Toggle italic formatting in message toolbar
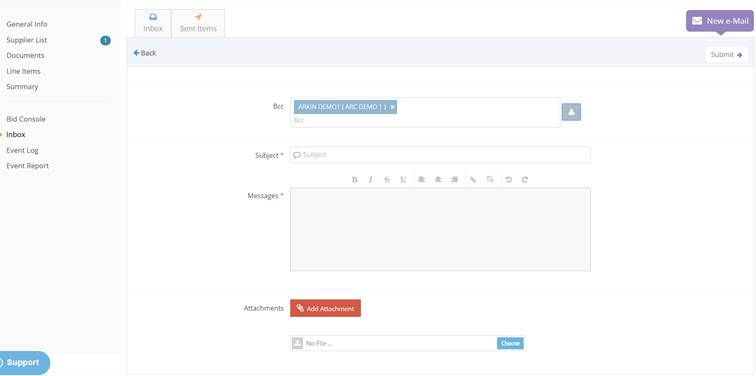 pos(370,179)
